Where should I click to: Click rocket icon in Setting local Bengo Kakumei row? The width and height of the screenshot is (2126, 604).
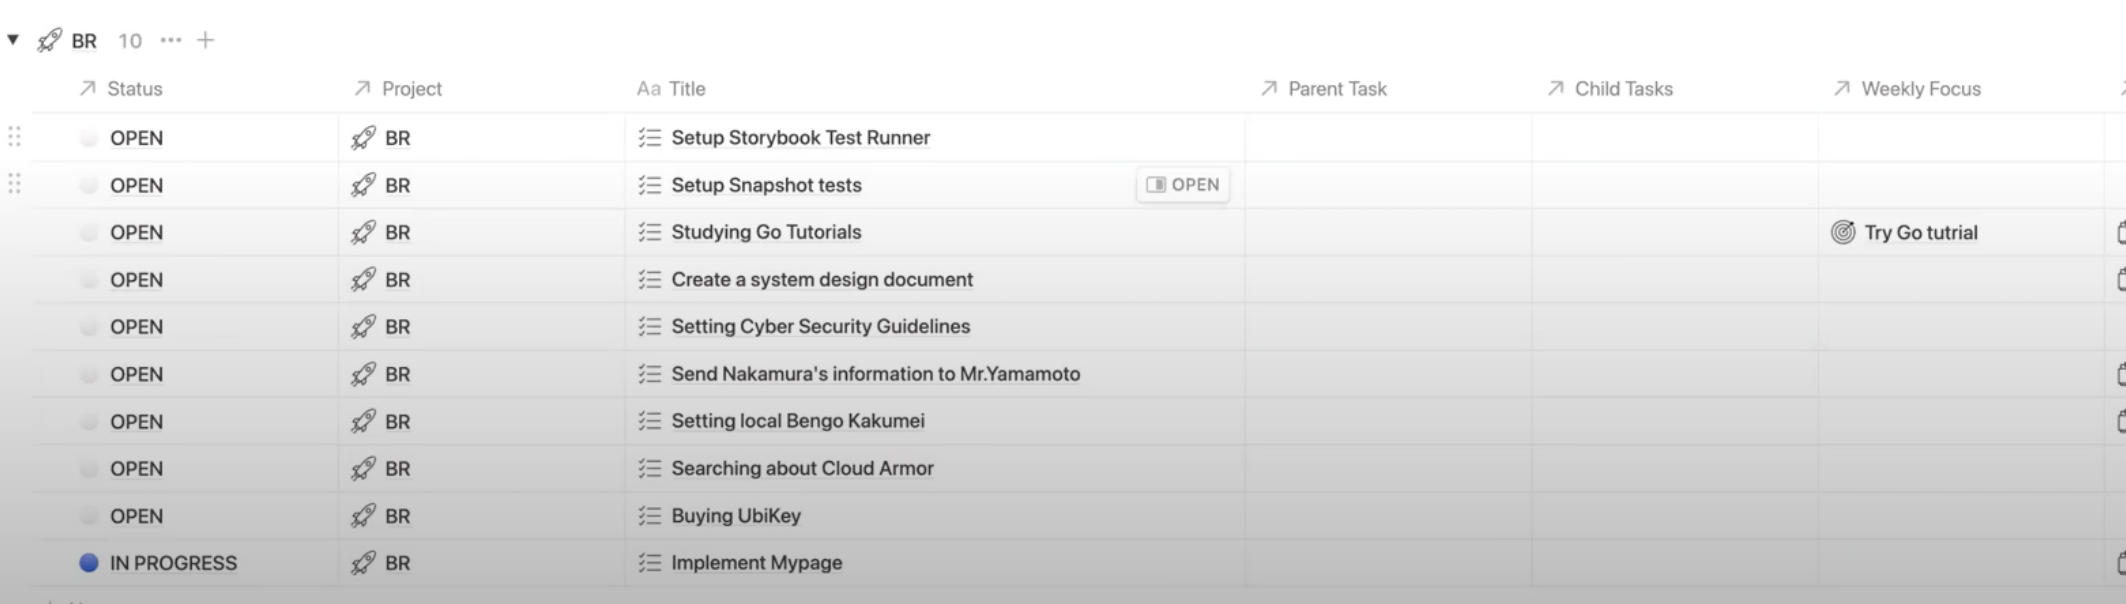click(x=364, y=421)
